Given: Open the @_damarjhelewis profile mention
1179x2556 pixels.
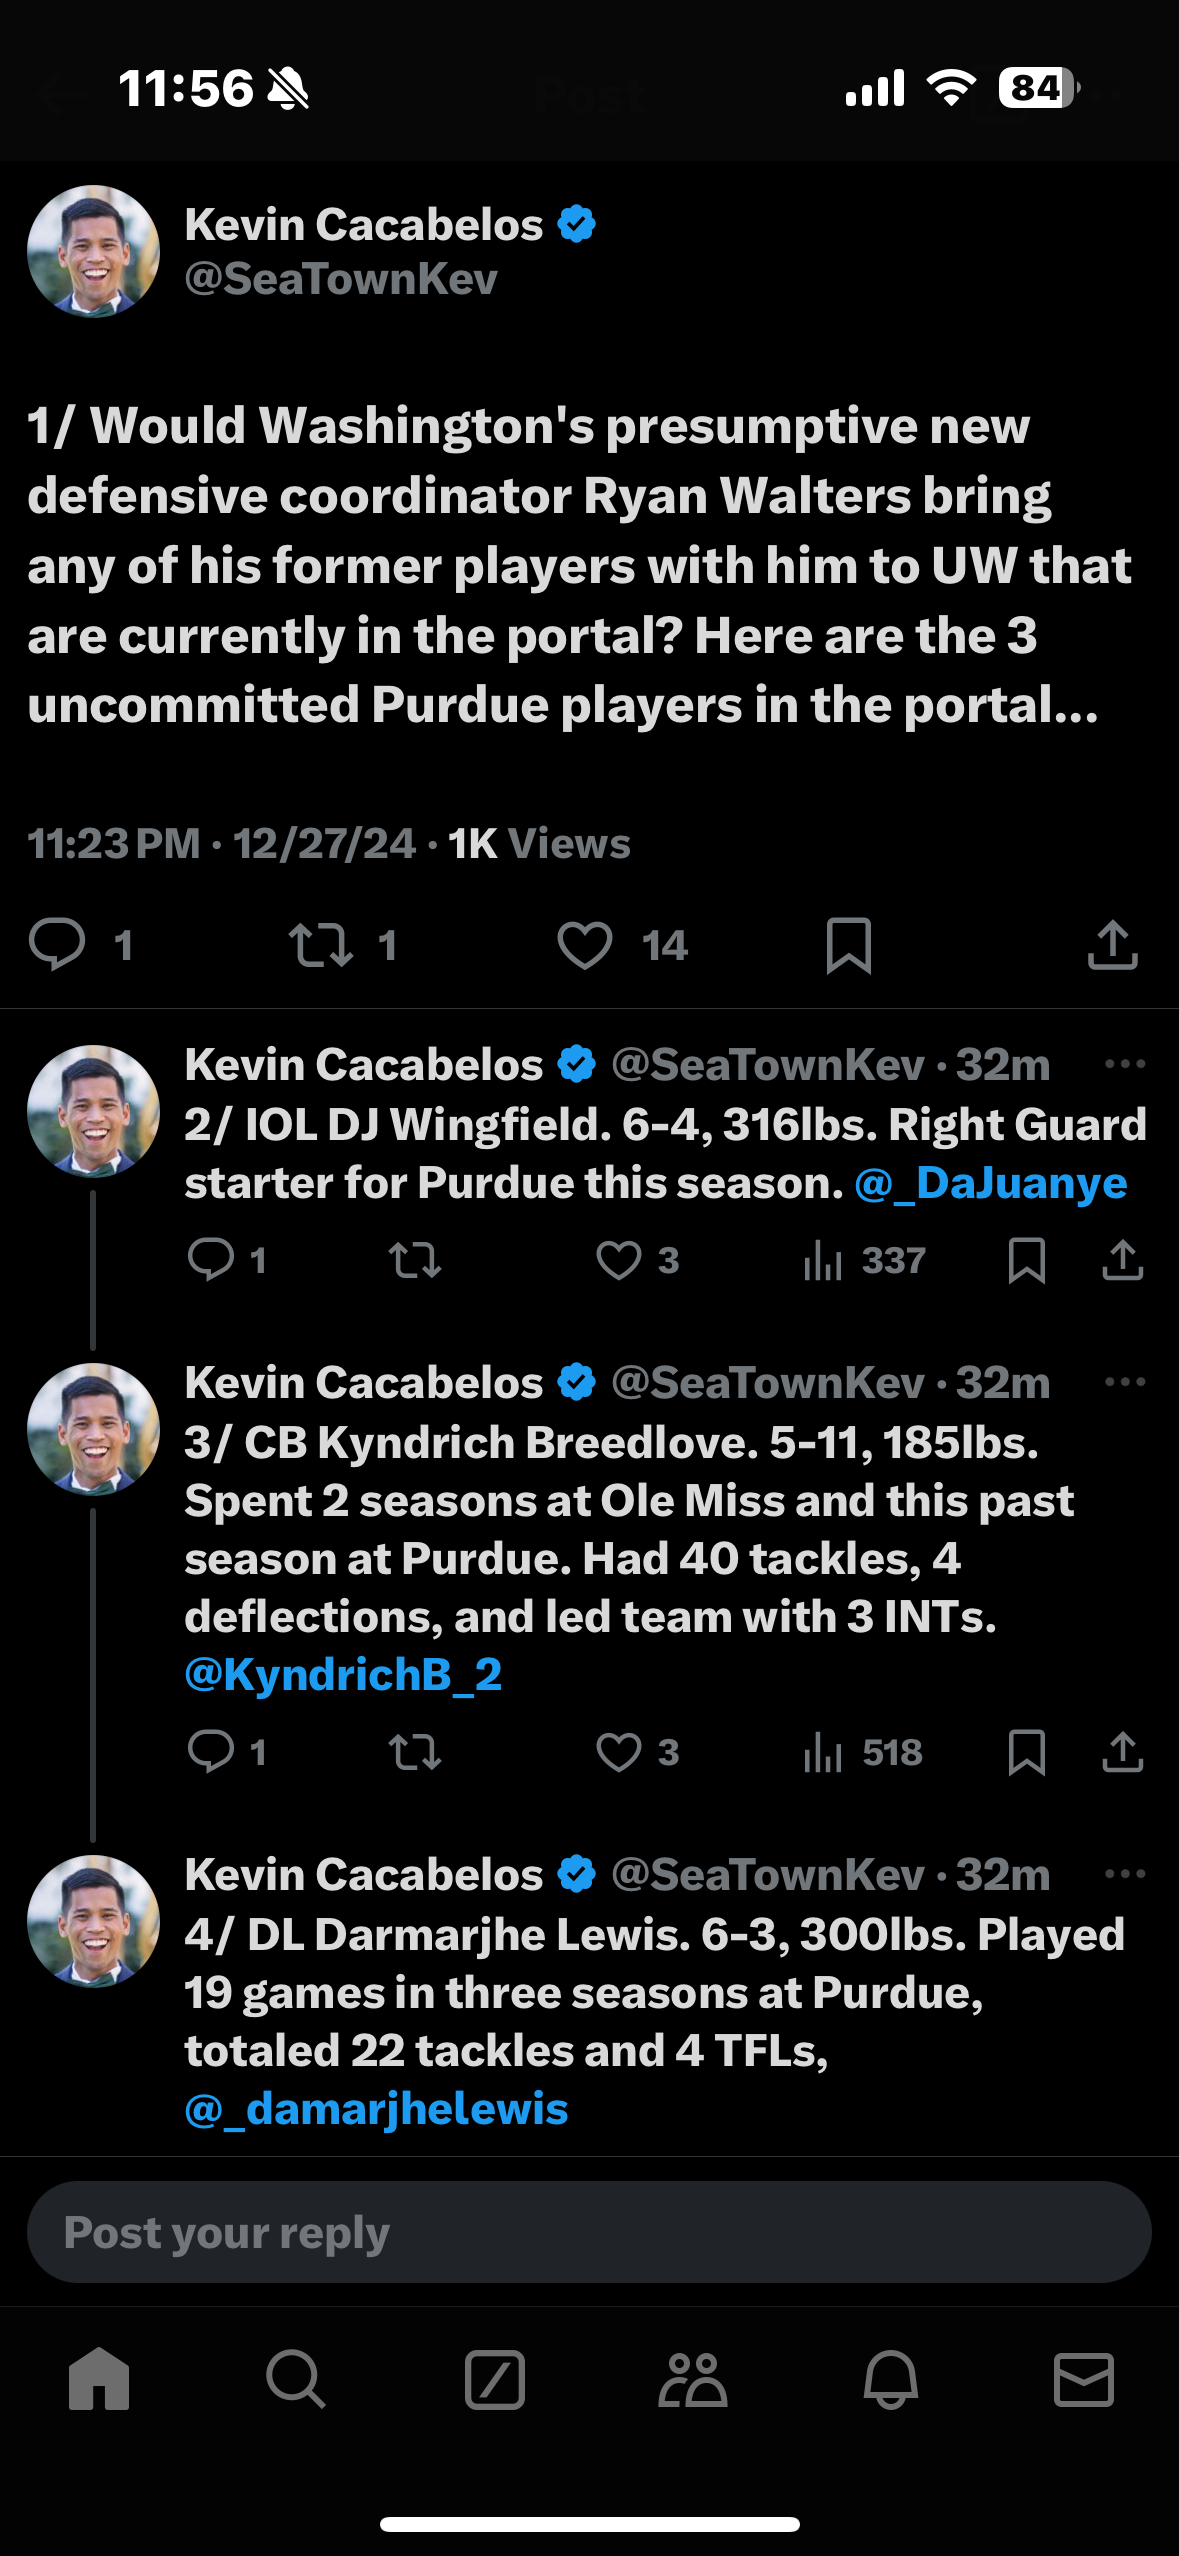Looking at the screenshot, I should coord(376,2109).
